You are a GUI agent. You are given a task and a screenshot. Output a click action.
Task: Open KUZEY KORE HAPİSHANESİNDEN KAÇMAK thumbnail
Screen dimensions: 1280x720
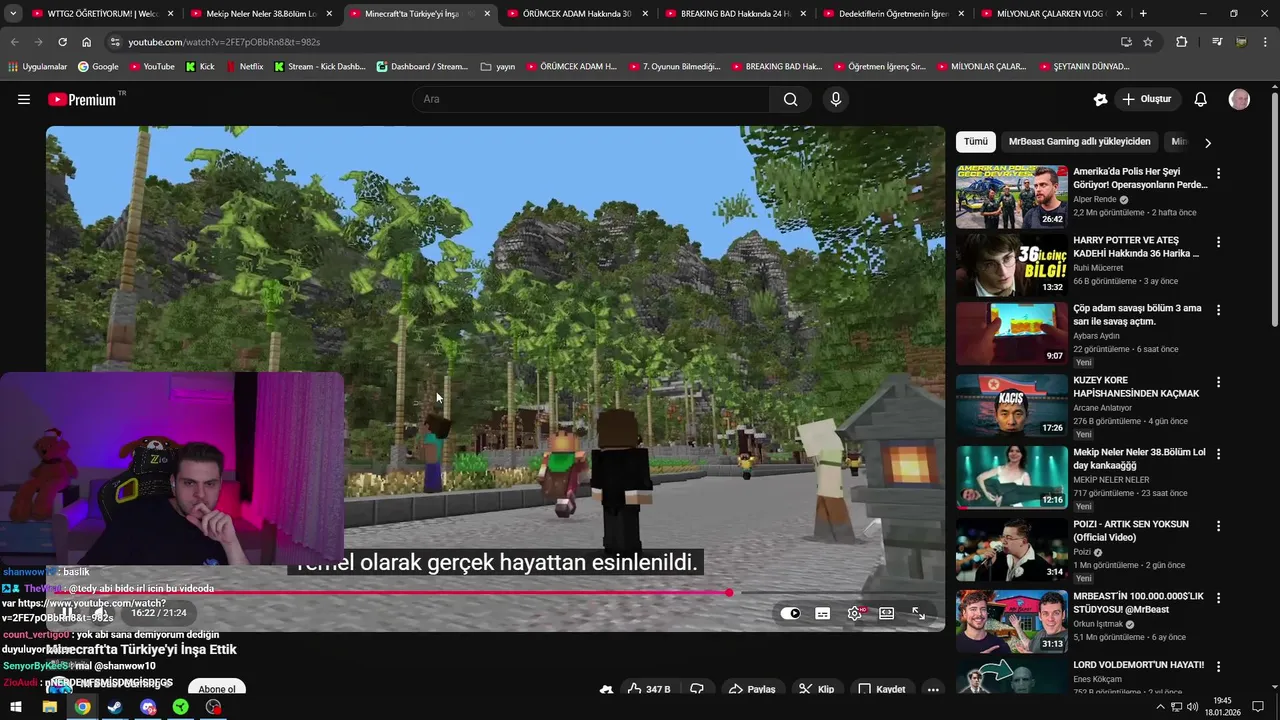[x=1012, y=405]
